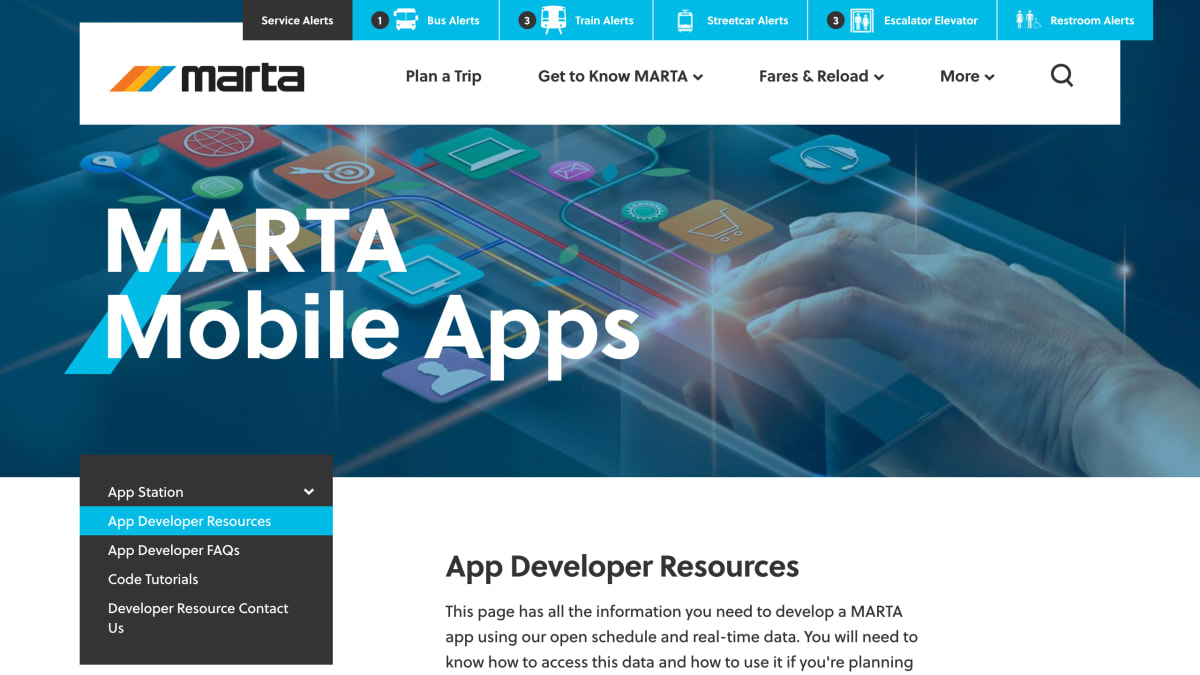Screen dimensions: 1200x675
Task: Open Developer Resource Contact Us
Action: tap(198, 618)
